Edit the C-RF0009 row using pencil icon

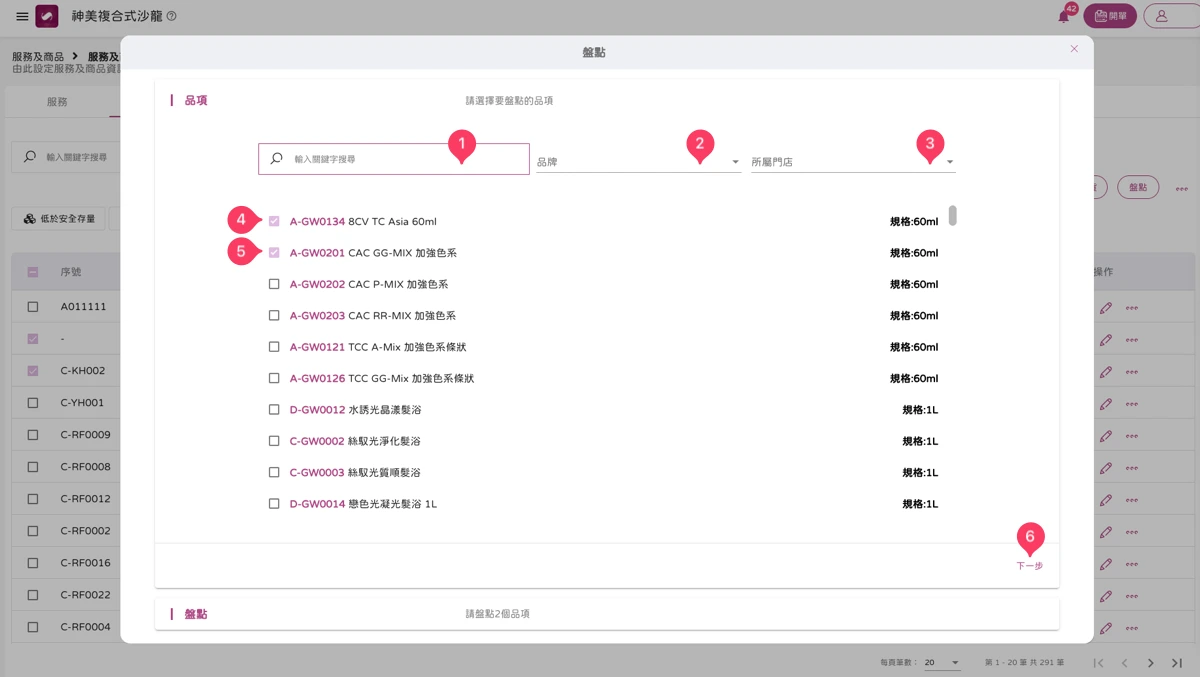[1105, 435]
